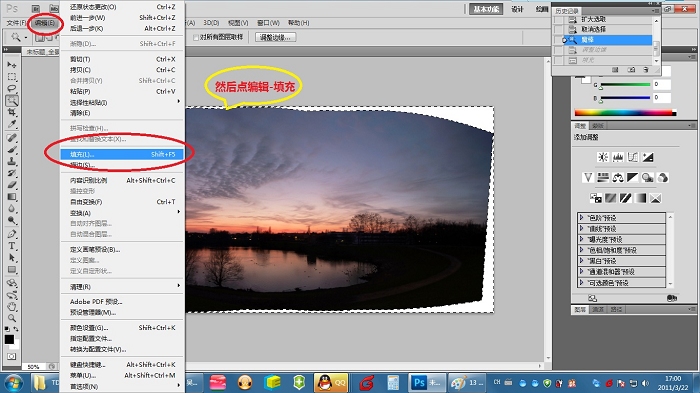
Task: Click the 调整边缘... button
Action: tap(275, 38)
